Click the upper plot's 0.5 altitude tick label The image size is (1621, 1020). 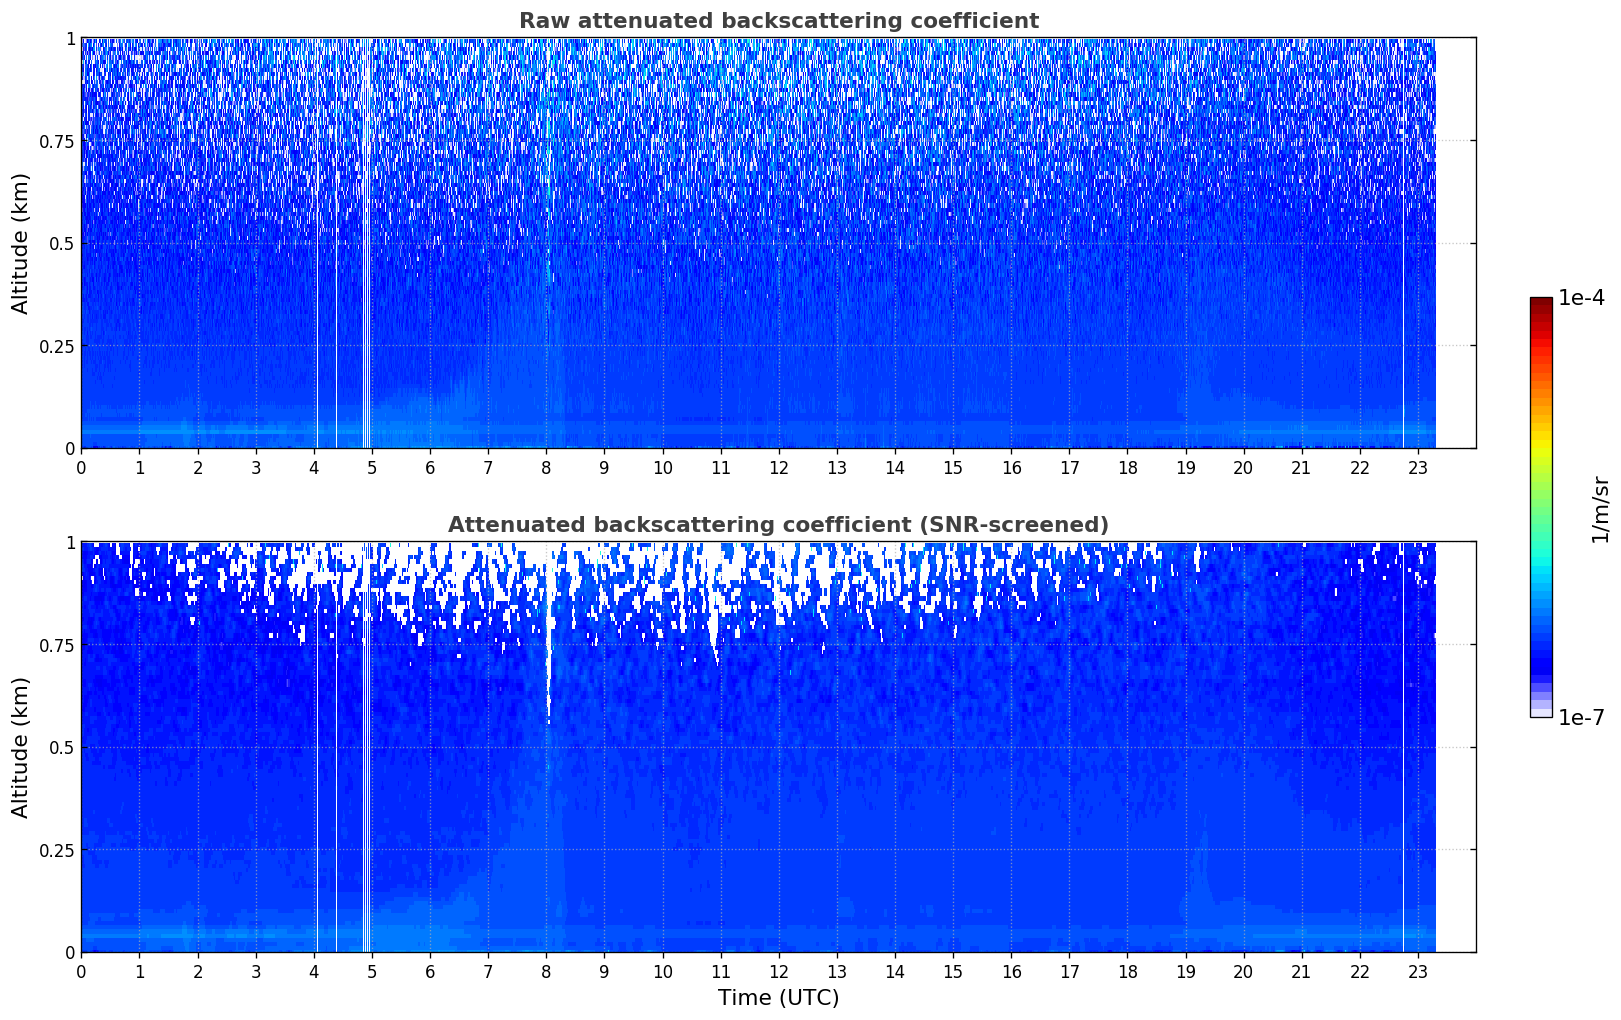pos(62,244)
